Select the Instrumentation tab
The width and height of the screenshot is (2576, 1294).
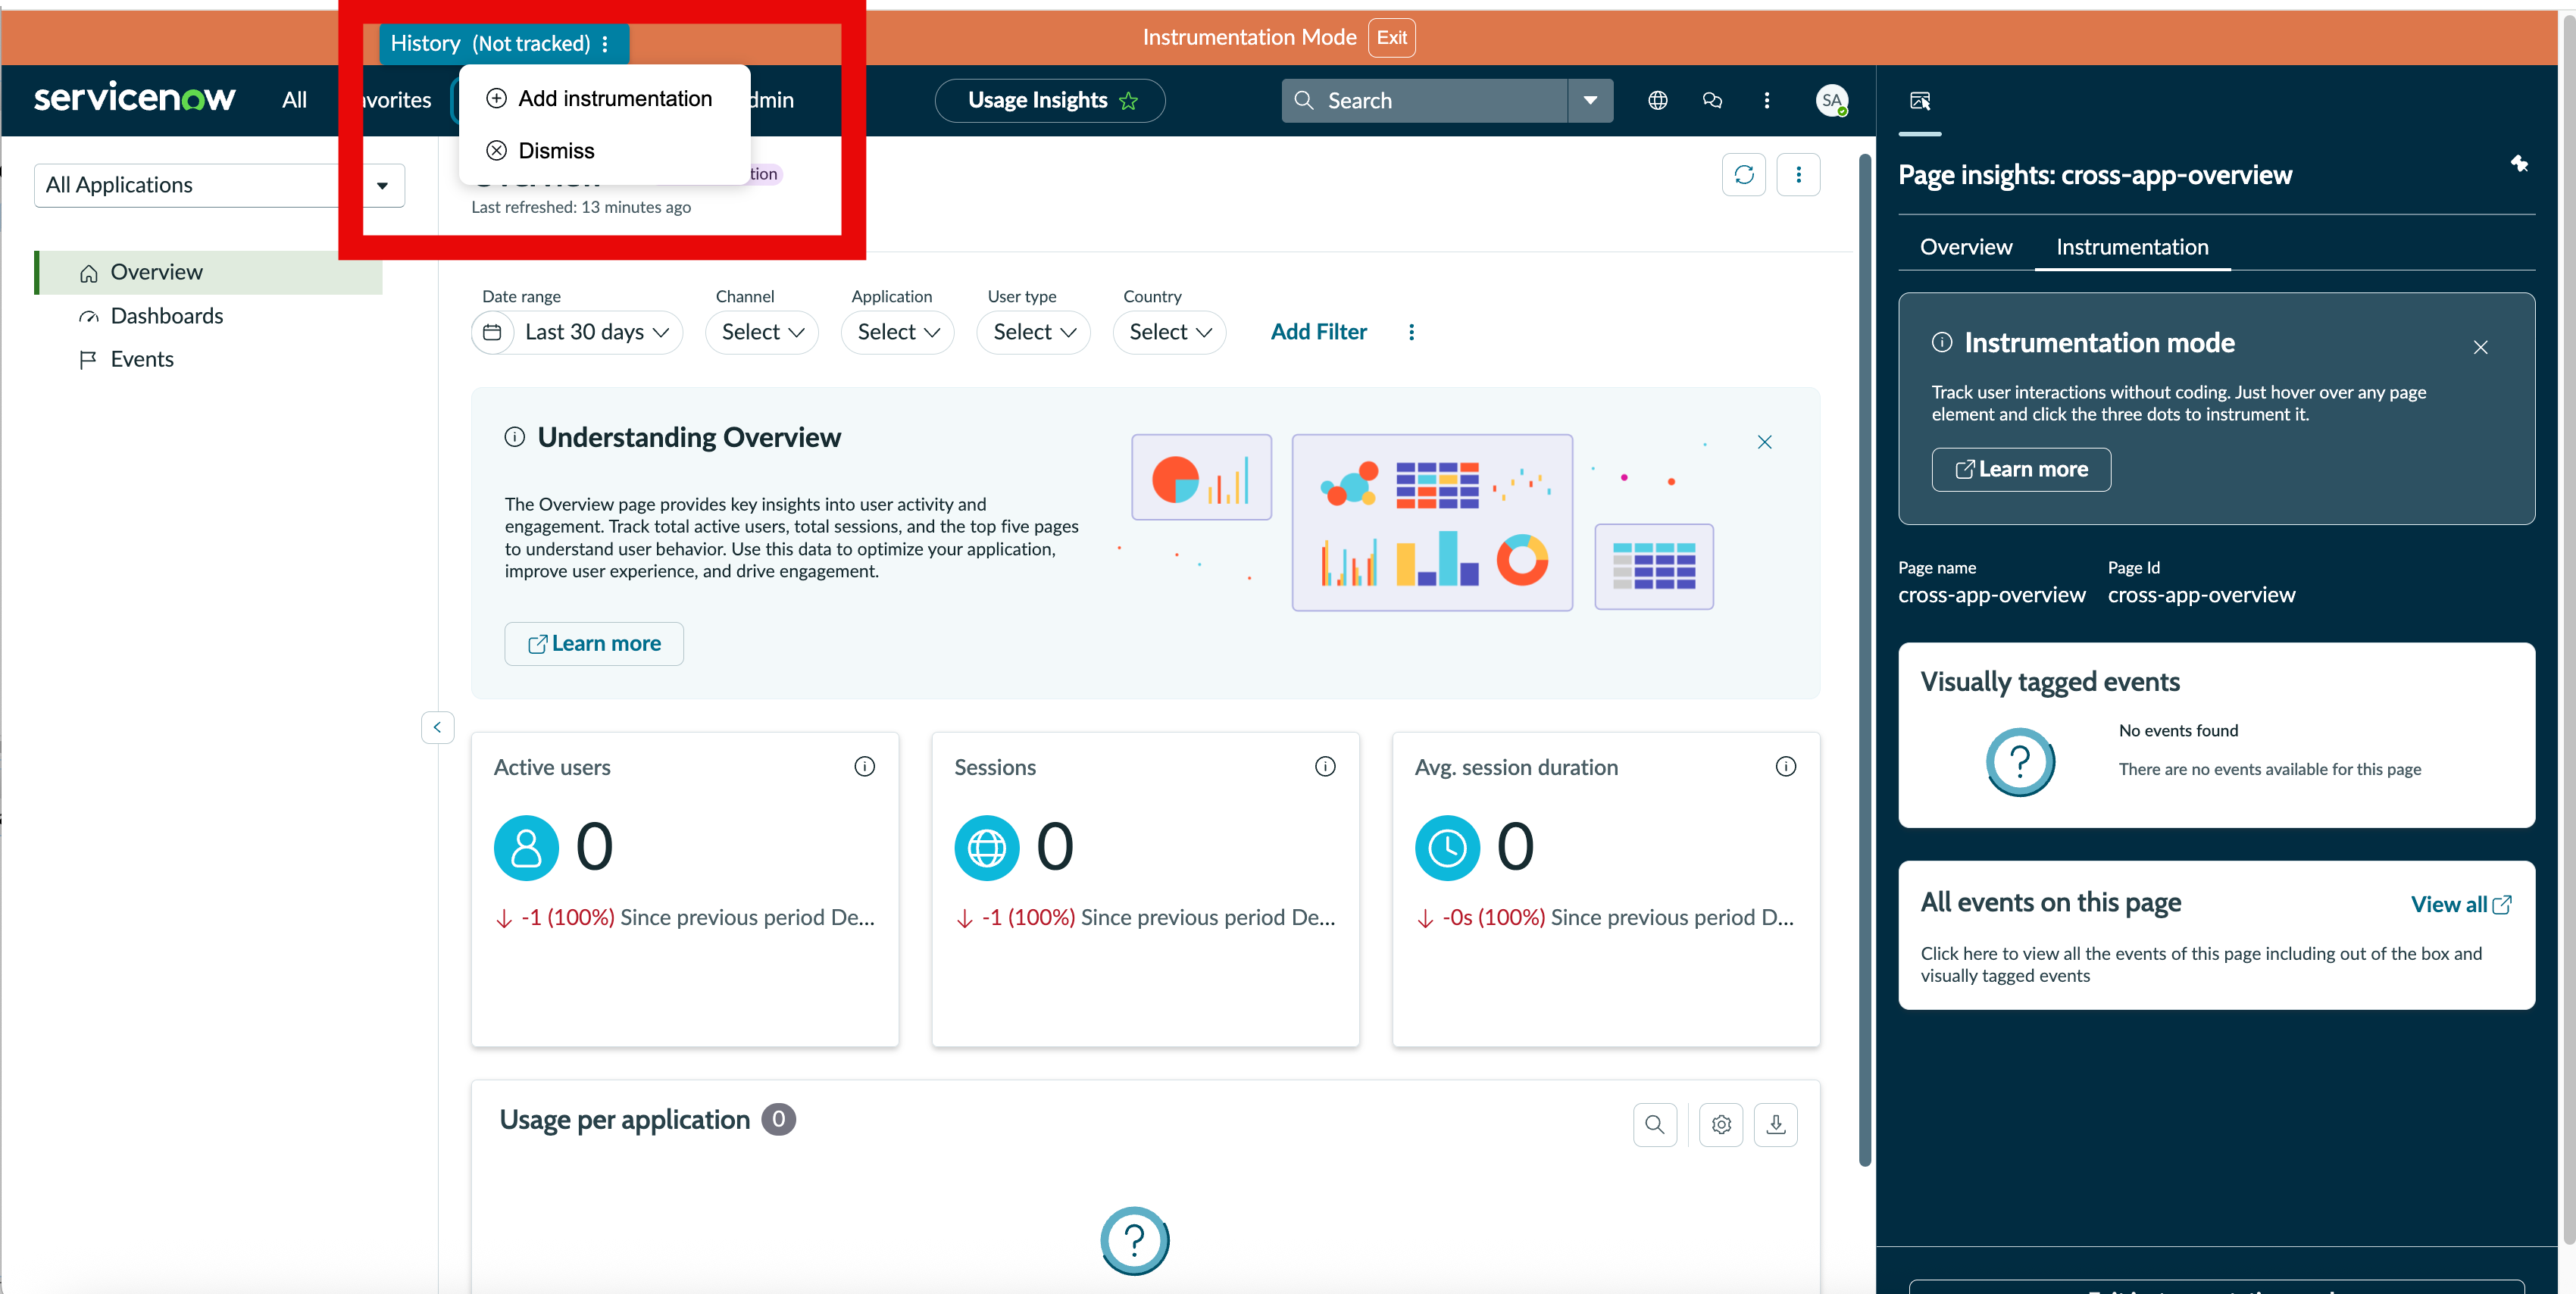pyautogui.click(x=2132, y=247)
